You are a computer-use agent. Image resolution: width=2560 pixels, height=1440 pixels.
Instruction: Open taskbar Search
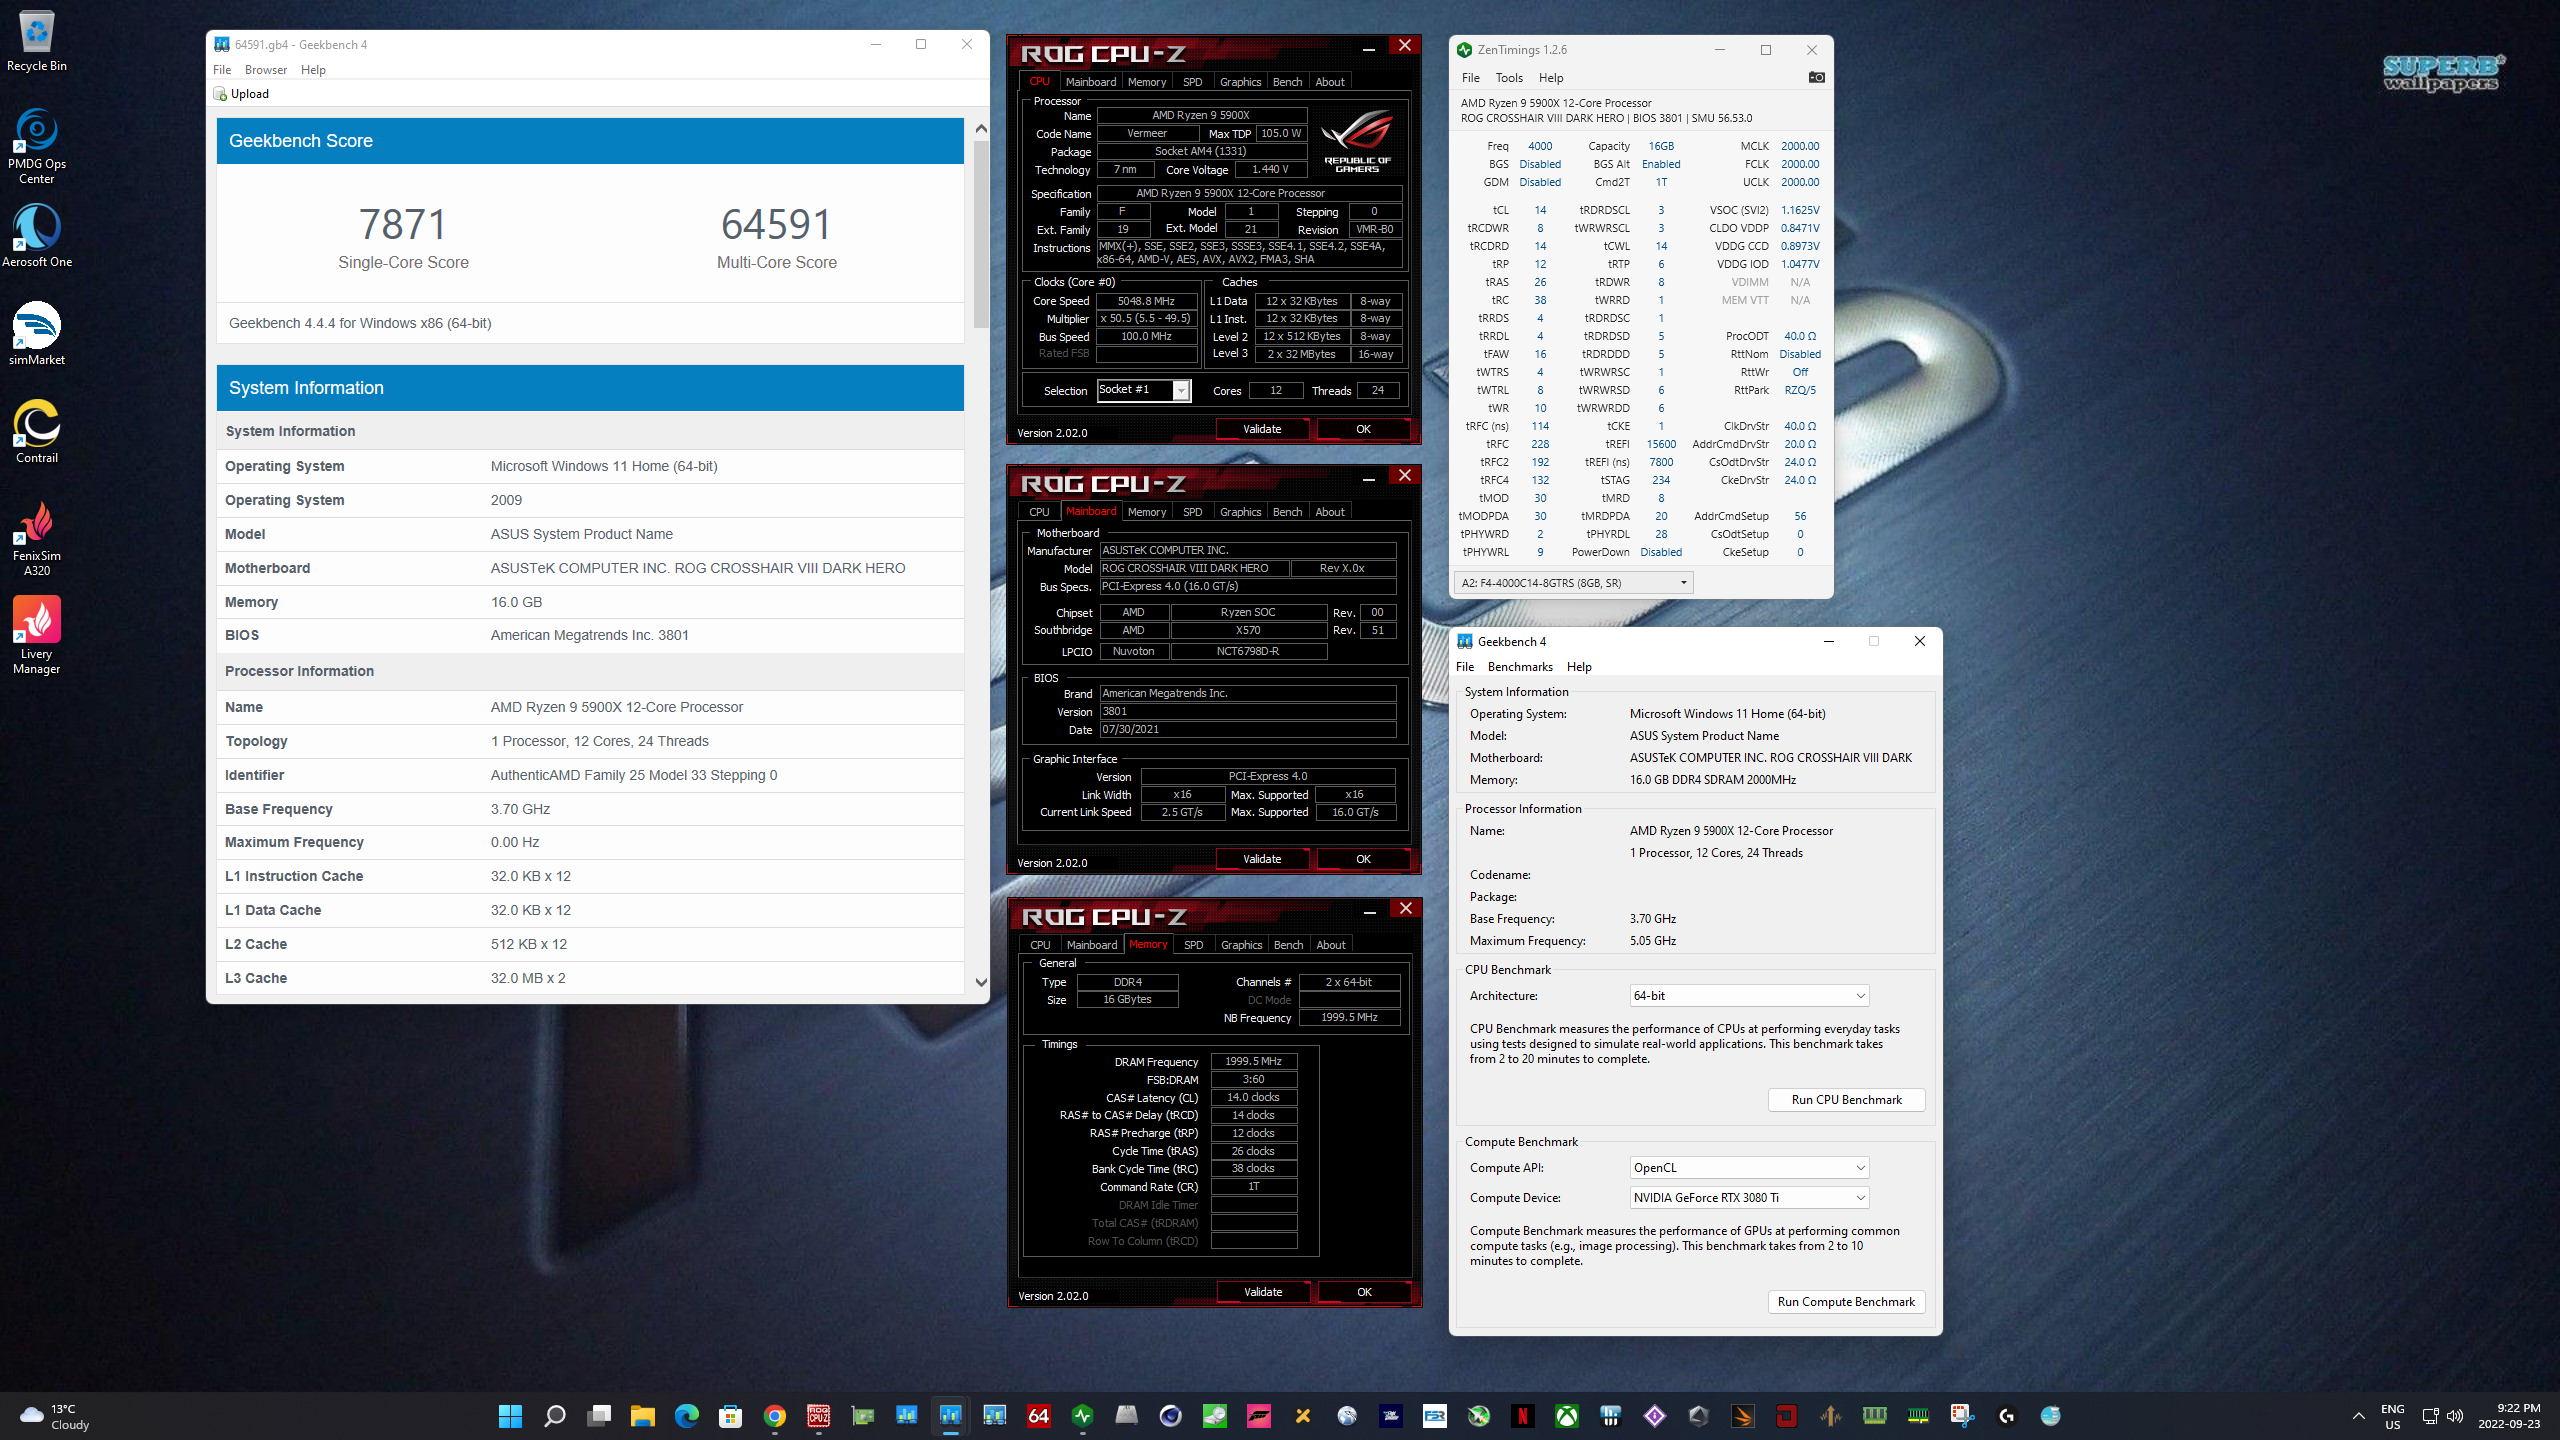pos(554,1415)
